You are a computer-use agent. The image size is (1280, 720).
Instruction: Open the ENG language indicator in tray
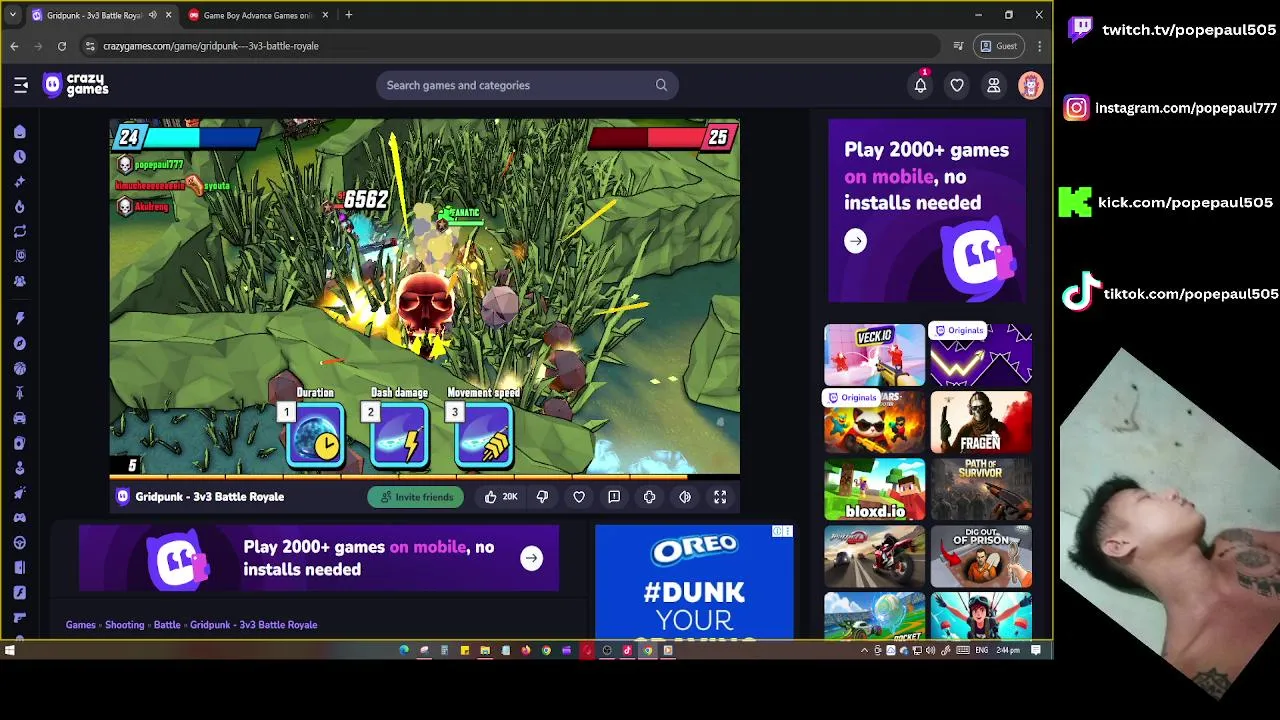click(982, 650)
